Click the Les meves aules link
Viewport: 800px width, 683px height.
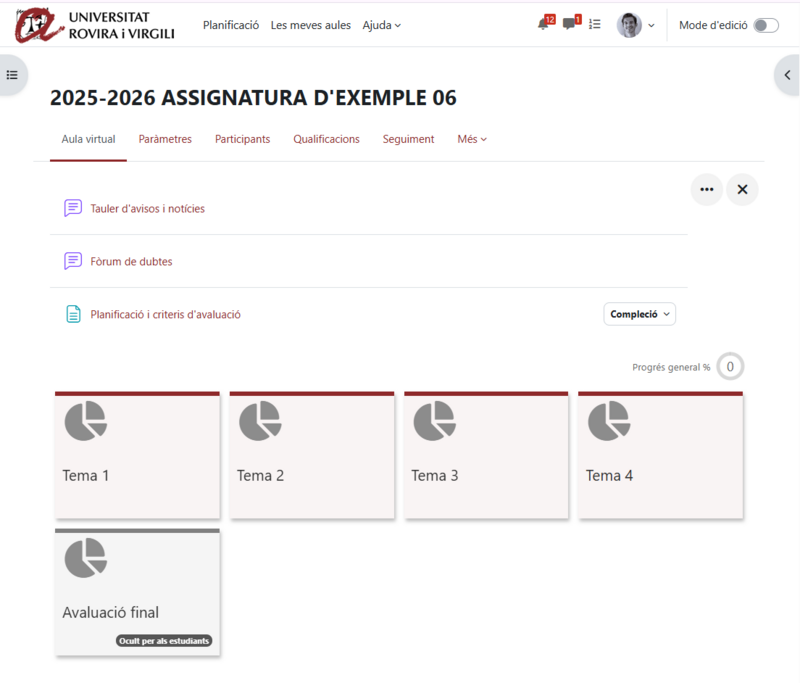coord(310,25)
